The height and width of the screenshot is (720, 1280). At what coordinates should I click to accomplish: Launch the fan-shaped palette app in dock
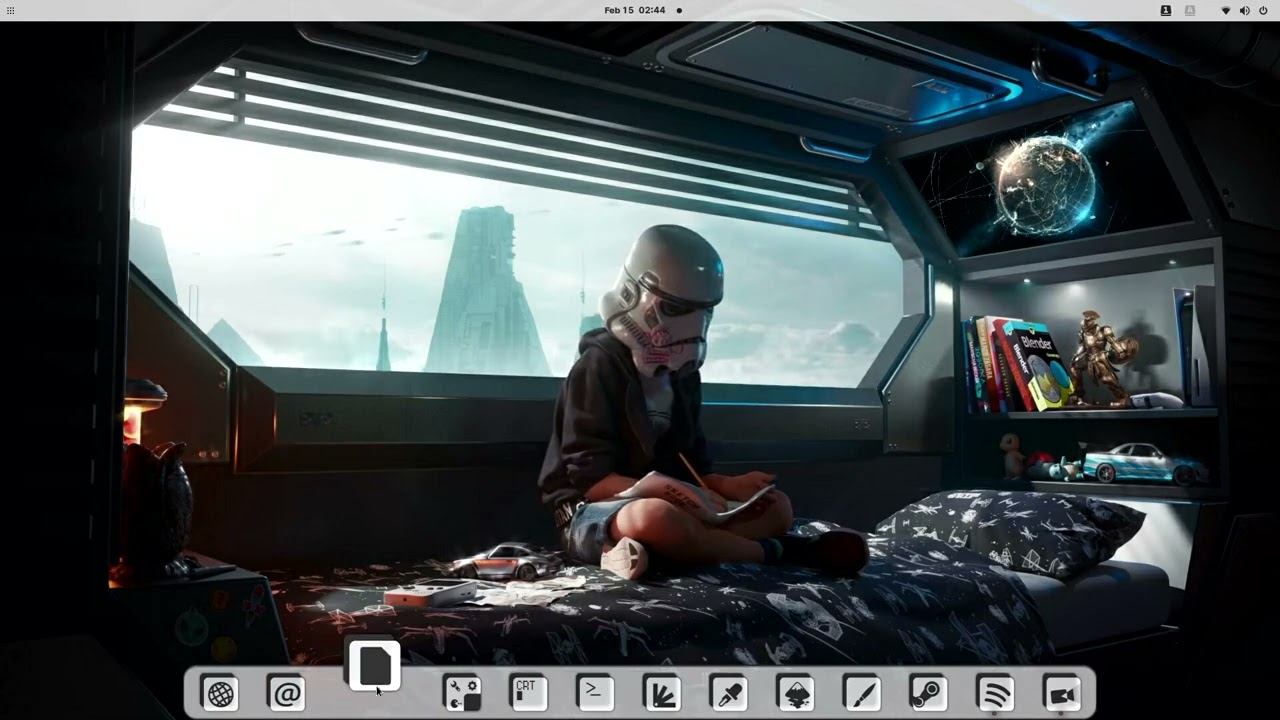click(x=662, y=693)
